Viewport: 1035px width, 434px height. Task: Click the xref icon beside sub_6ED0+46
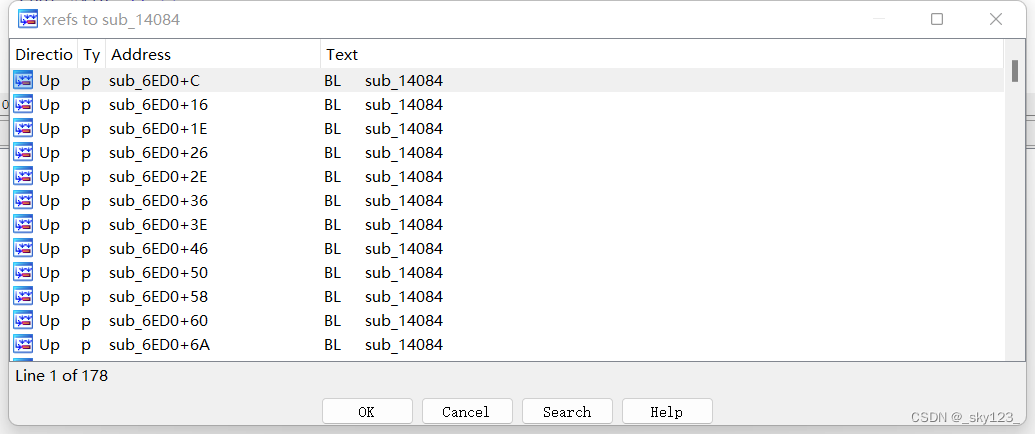click(23, 248)
